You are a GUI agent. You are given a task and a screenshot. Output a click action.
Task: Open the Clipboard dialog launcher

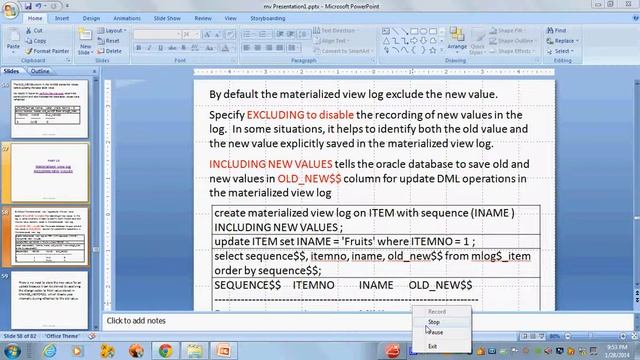pos(69,60)
